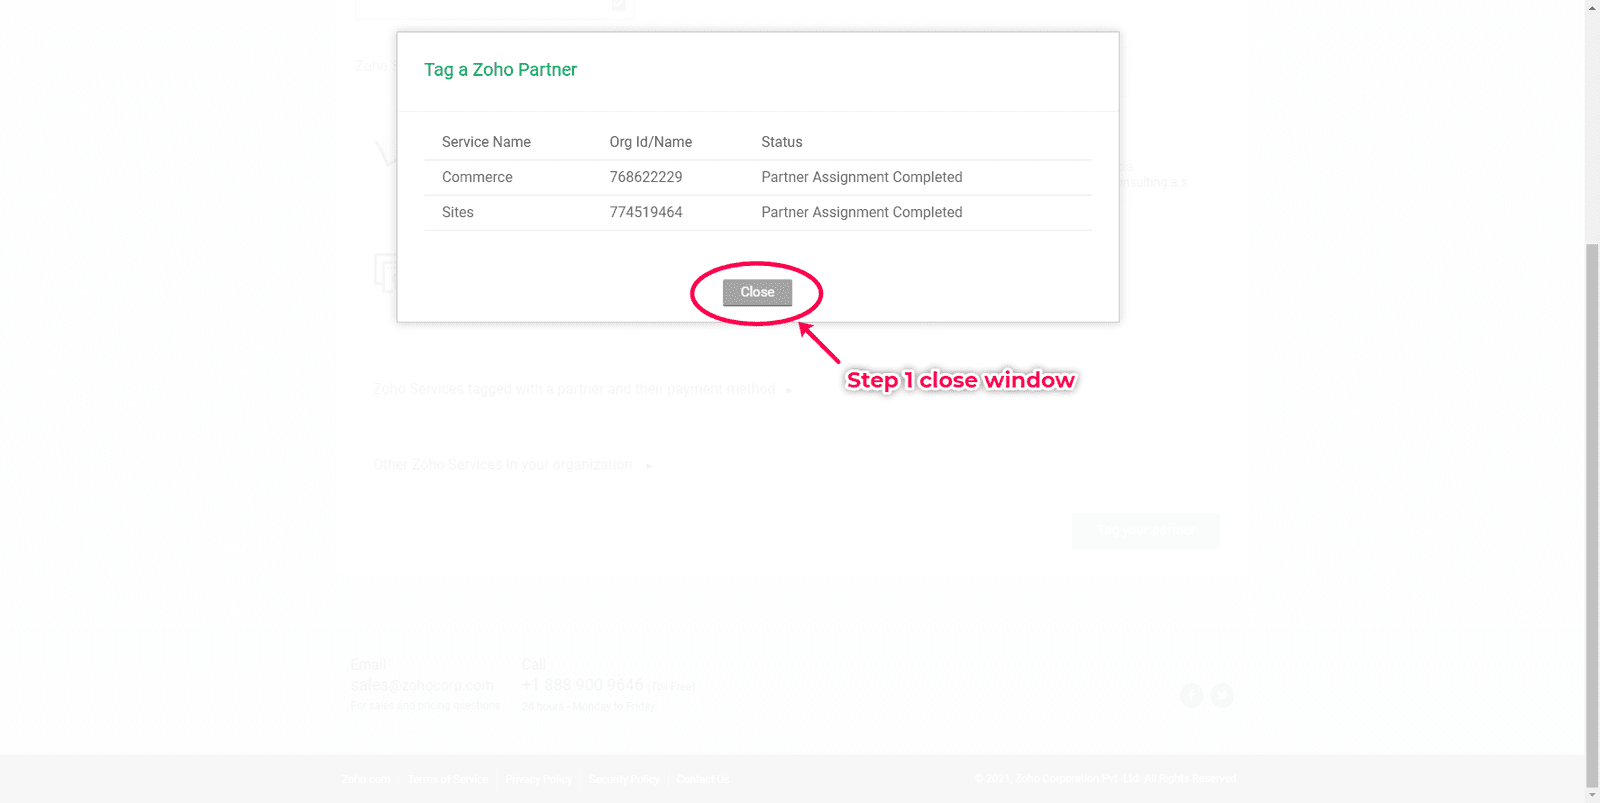Select the Commerce service name cell
This screenshot has width=1600, height=803.
point(477,177)
